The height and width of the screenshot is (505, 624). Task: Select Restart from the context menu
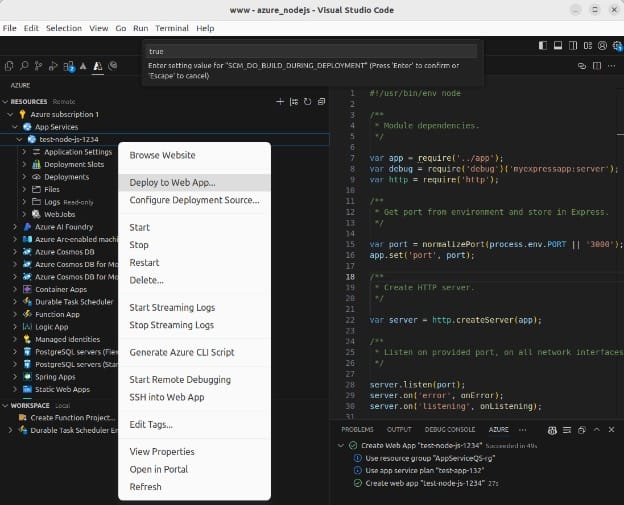(194, 263)
